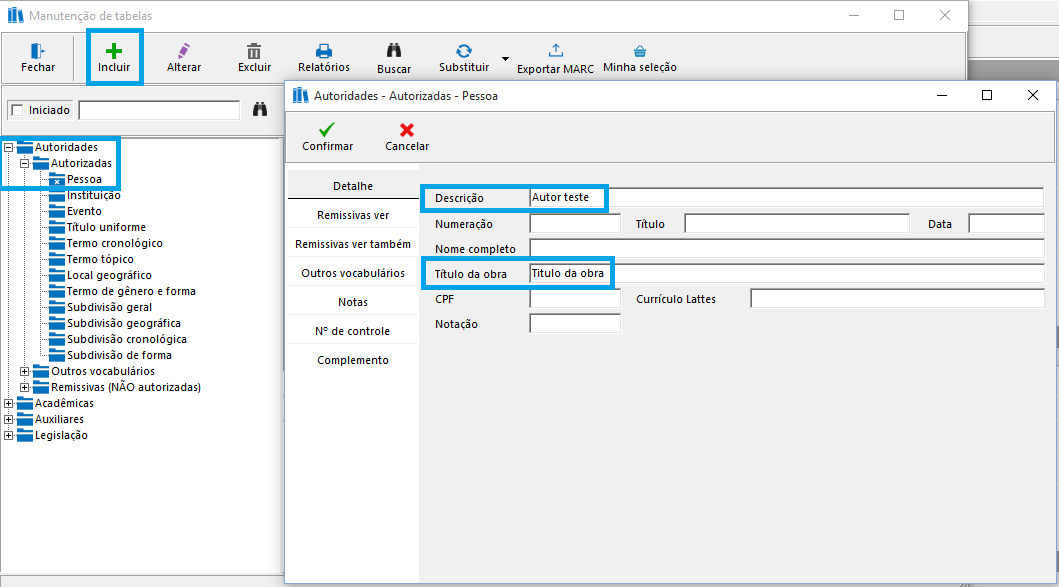Collapse the Autorizadas tree node
1059x587 pixels.
(24, 163)
